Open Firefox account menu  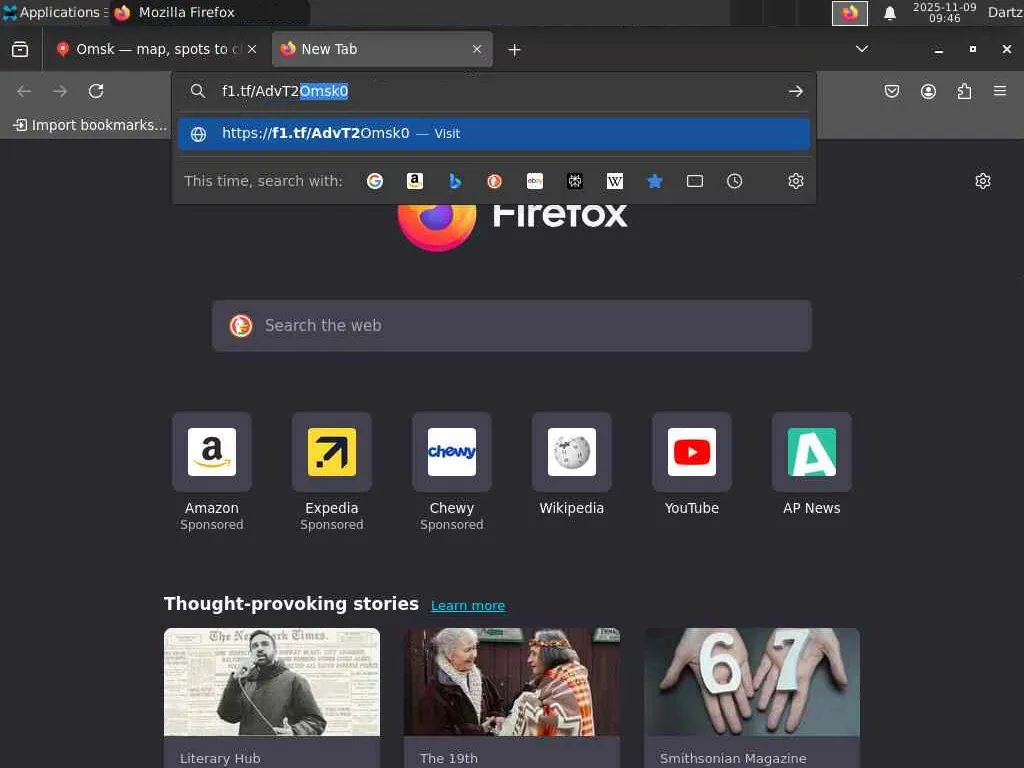coord(928,91)
